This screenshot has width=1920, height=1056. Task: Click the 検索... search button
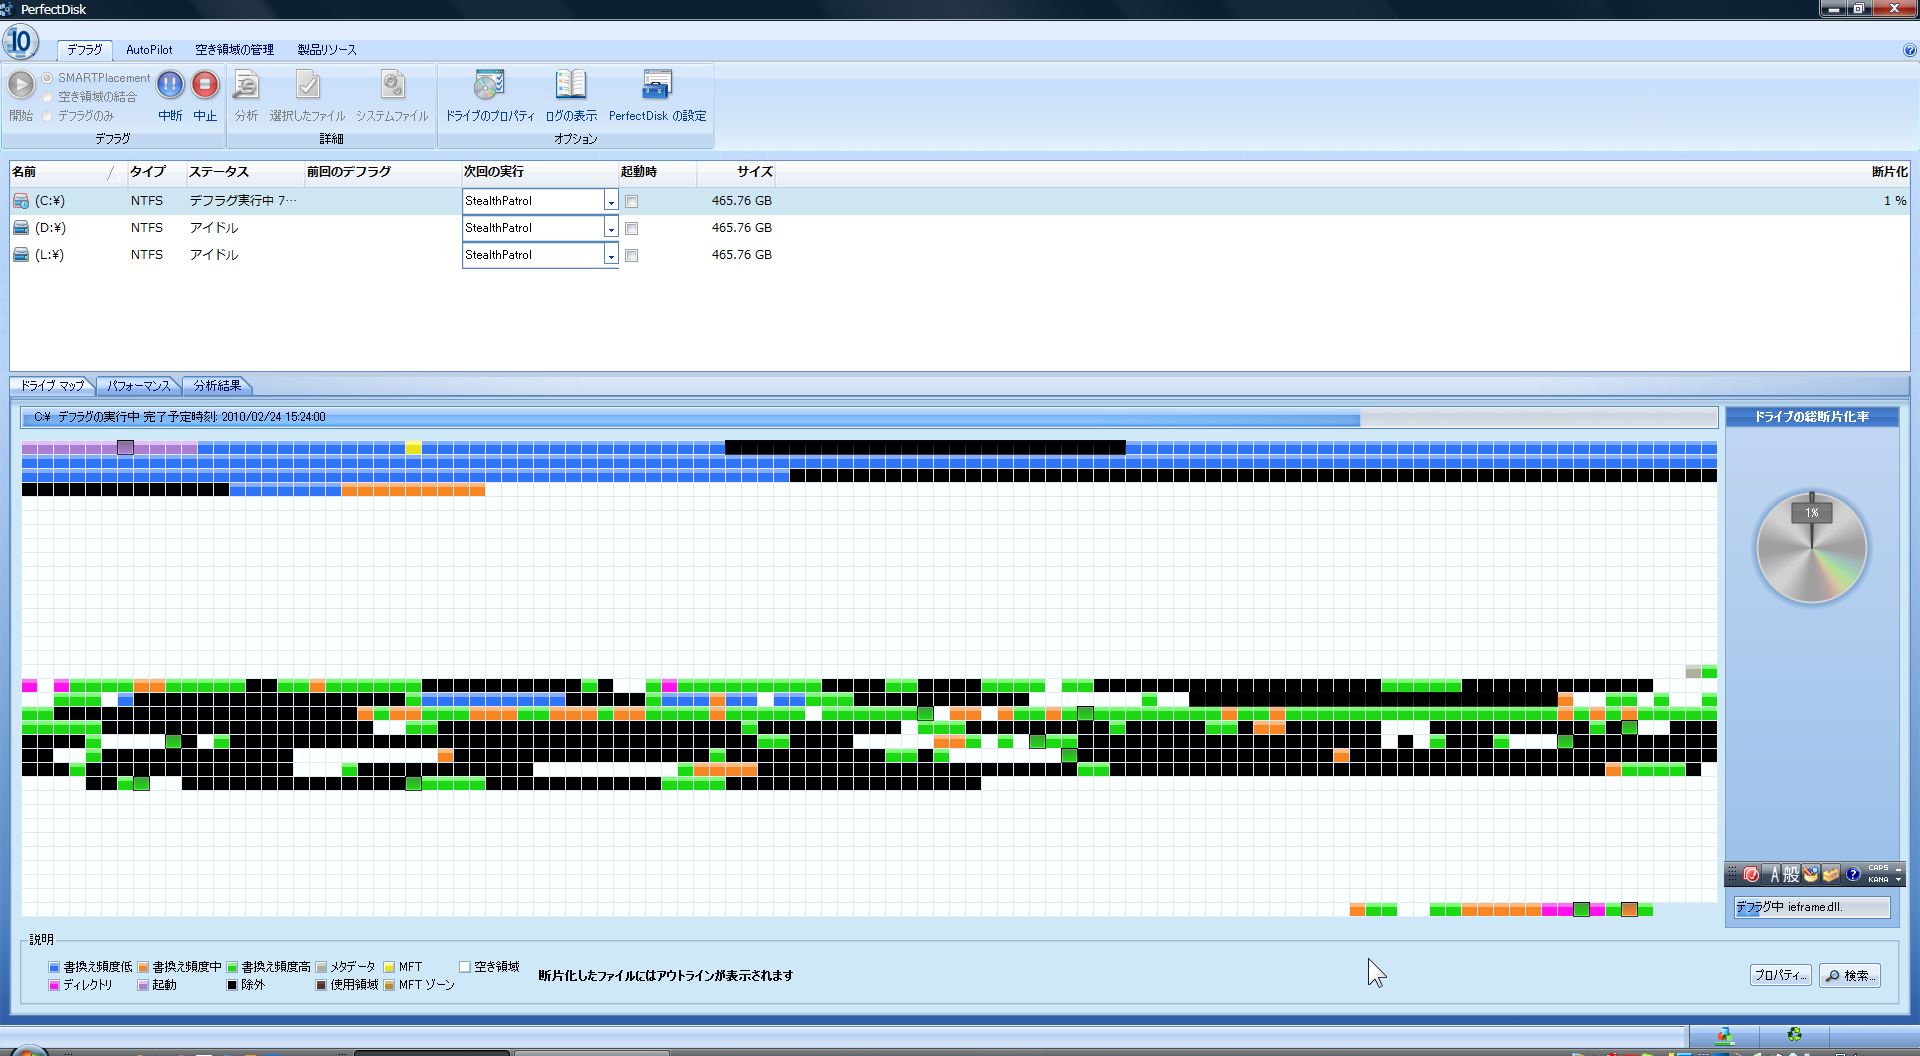(1850, 975)
